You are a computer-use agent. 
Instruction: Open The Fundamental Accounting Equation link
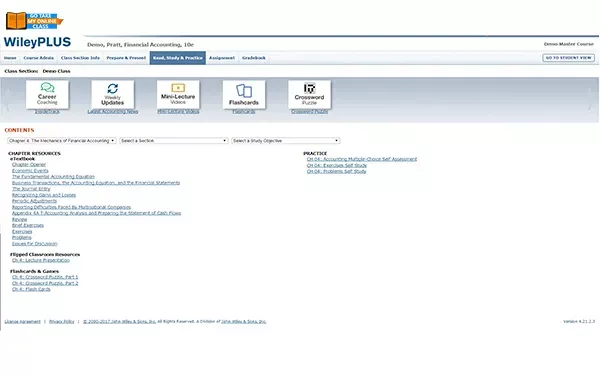53,177
